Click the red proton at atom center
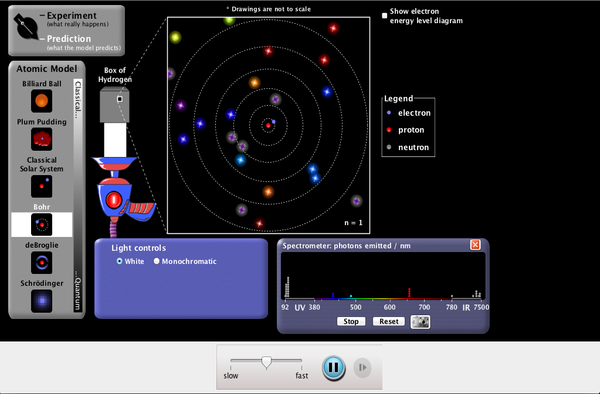Screen dimensions: 600x394 268,125
